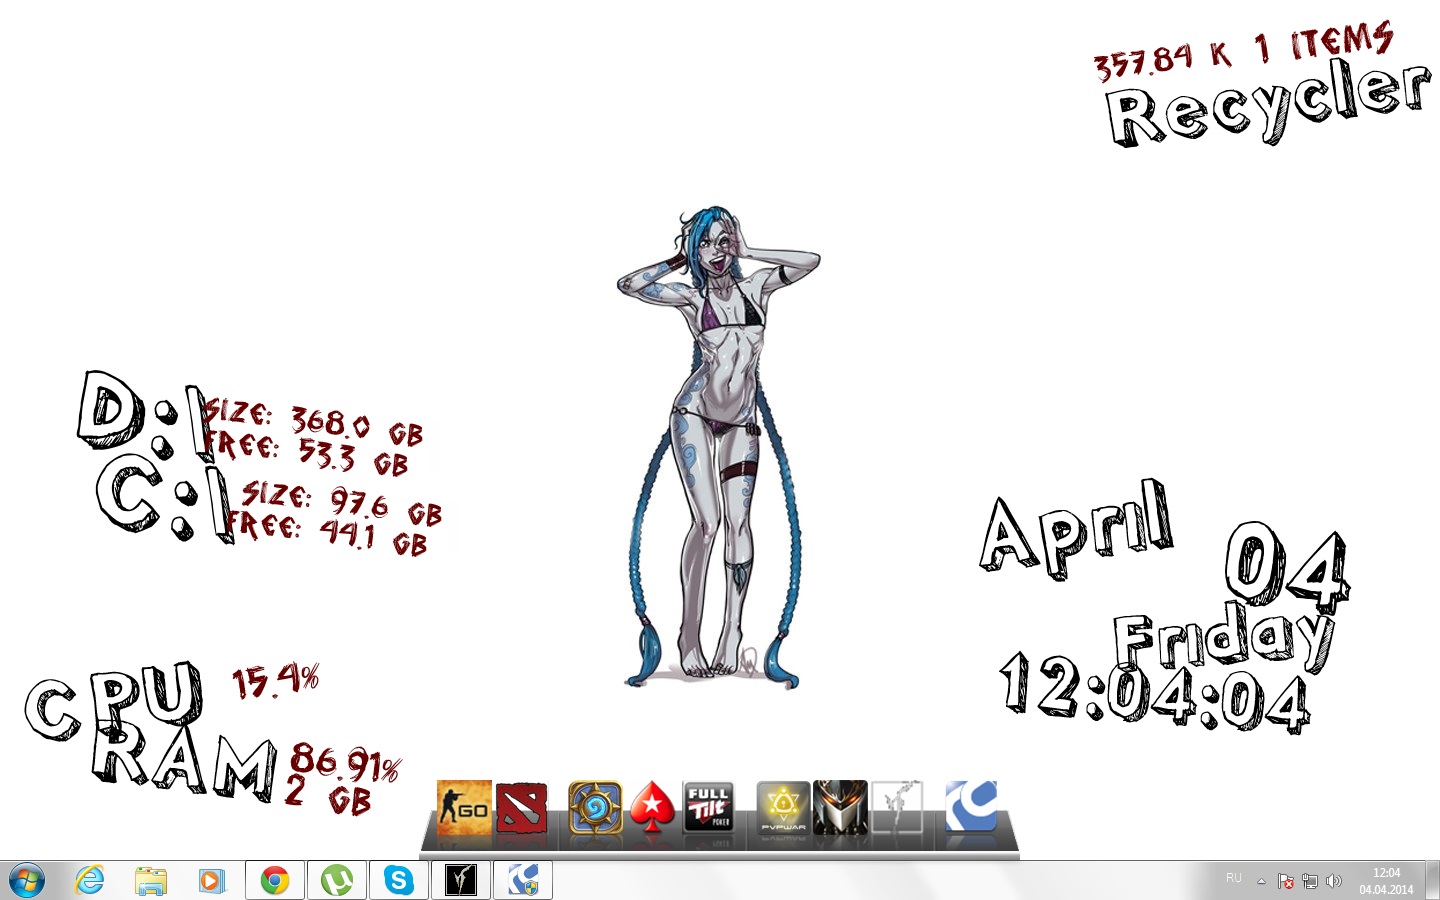Image resolution: width=1440 pixels, height=900 pixels.
Task: Open the white sketch figure dock icon
Action: [x=897, y=808]
